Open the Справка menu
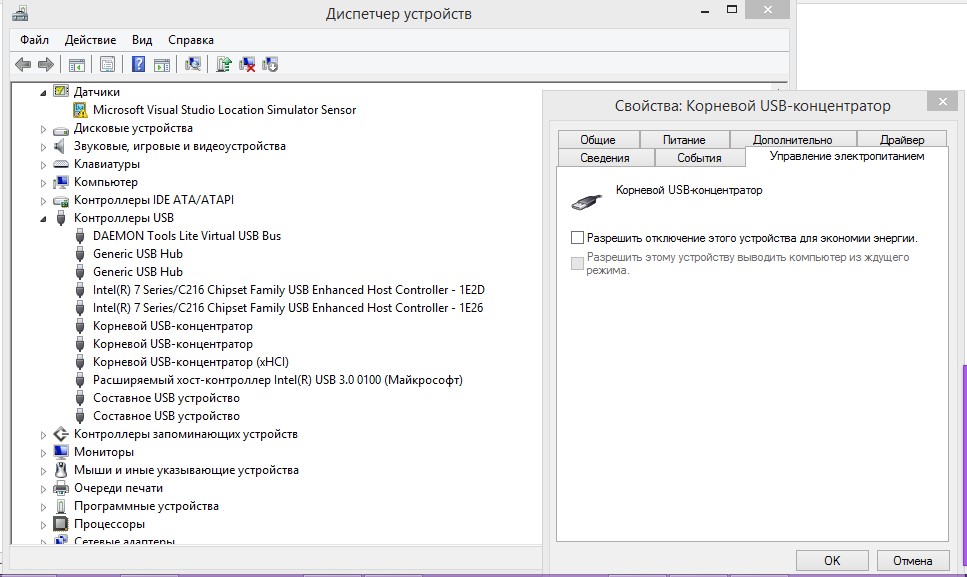This screenshot has height=577, width=967. coord(191,40)
